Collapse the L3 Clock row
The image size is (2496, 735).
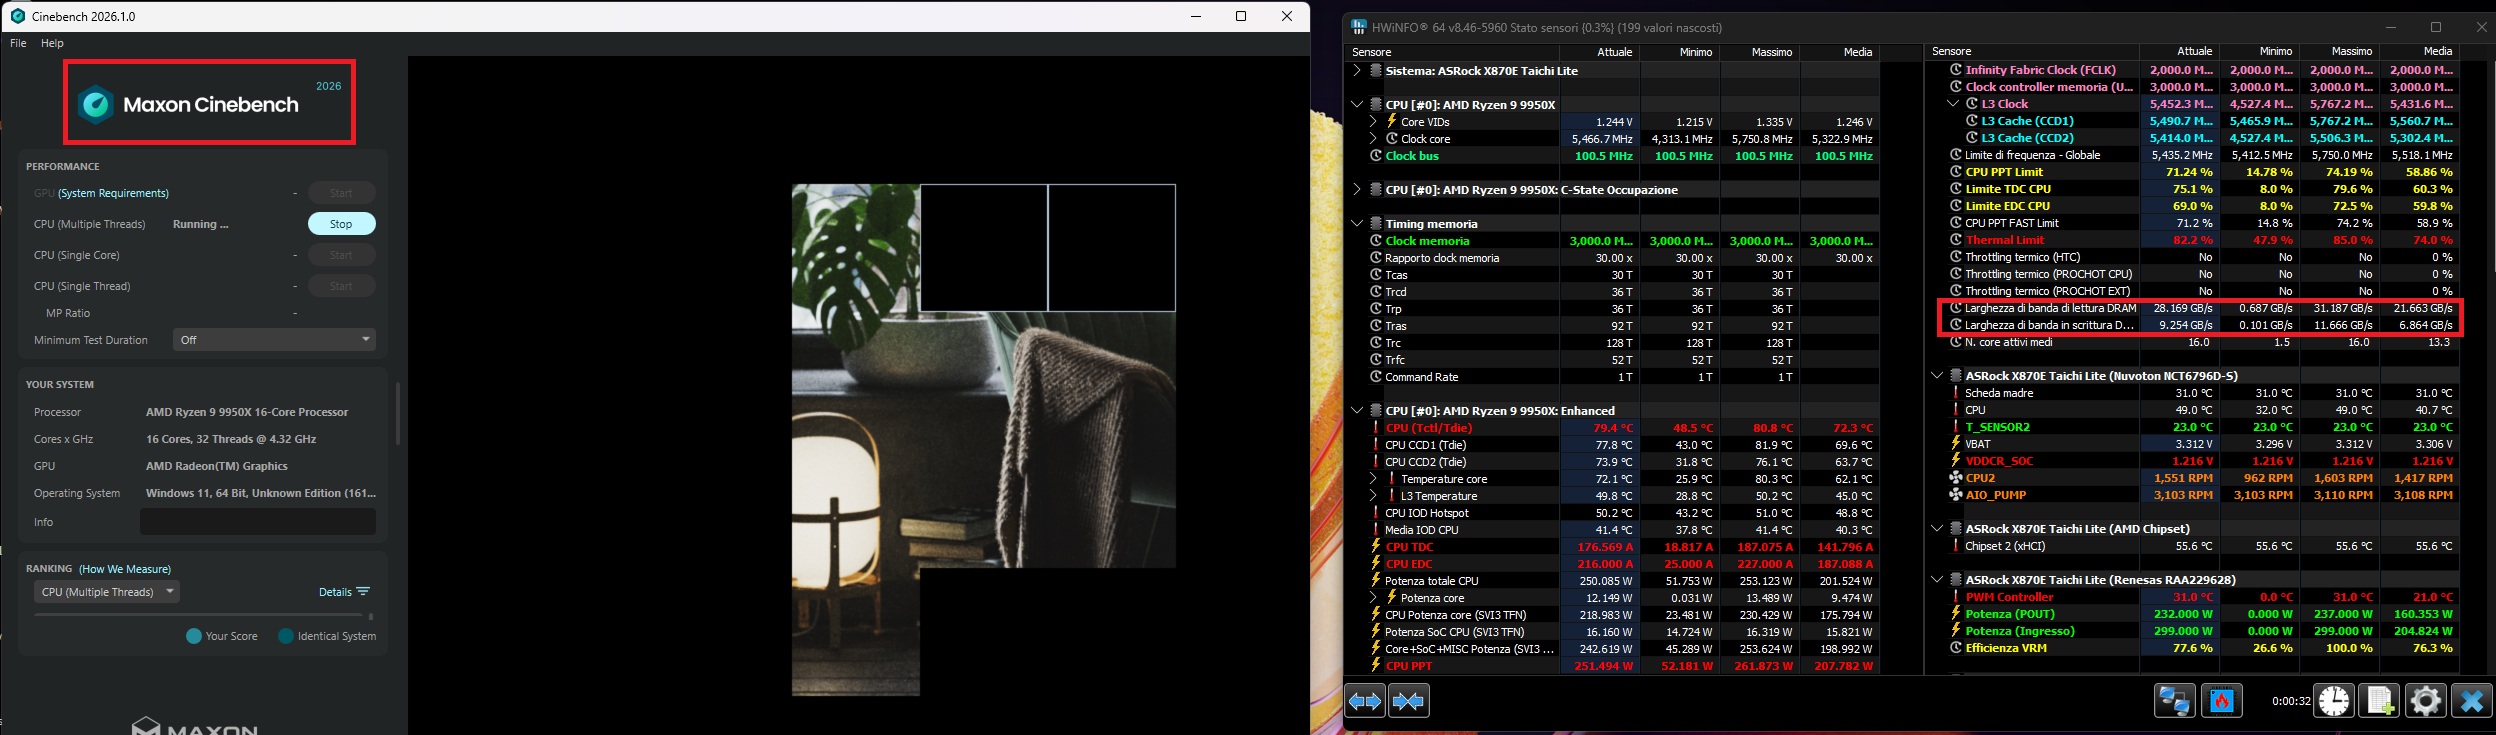1953,104
